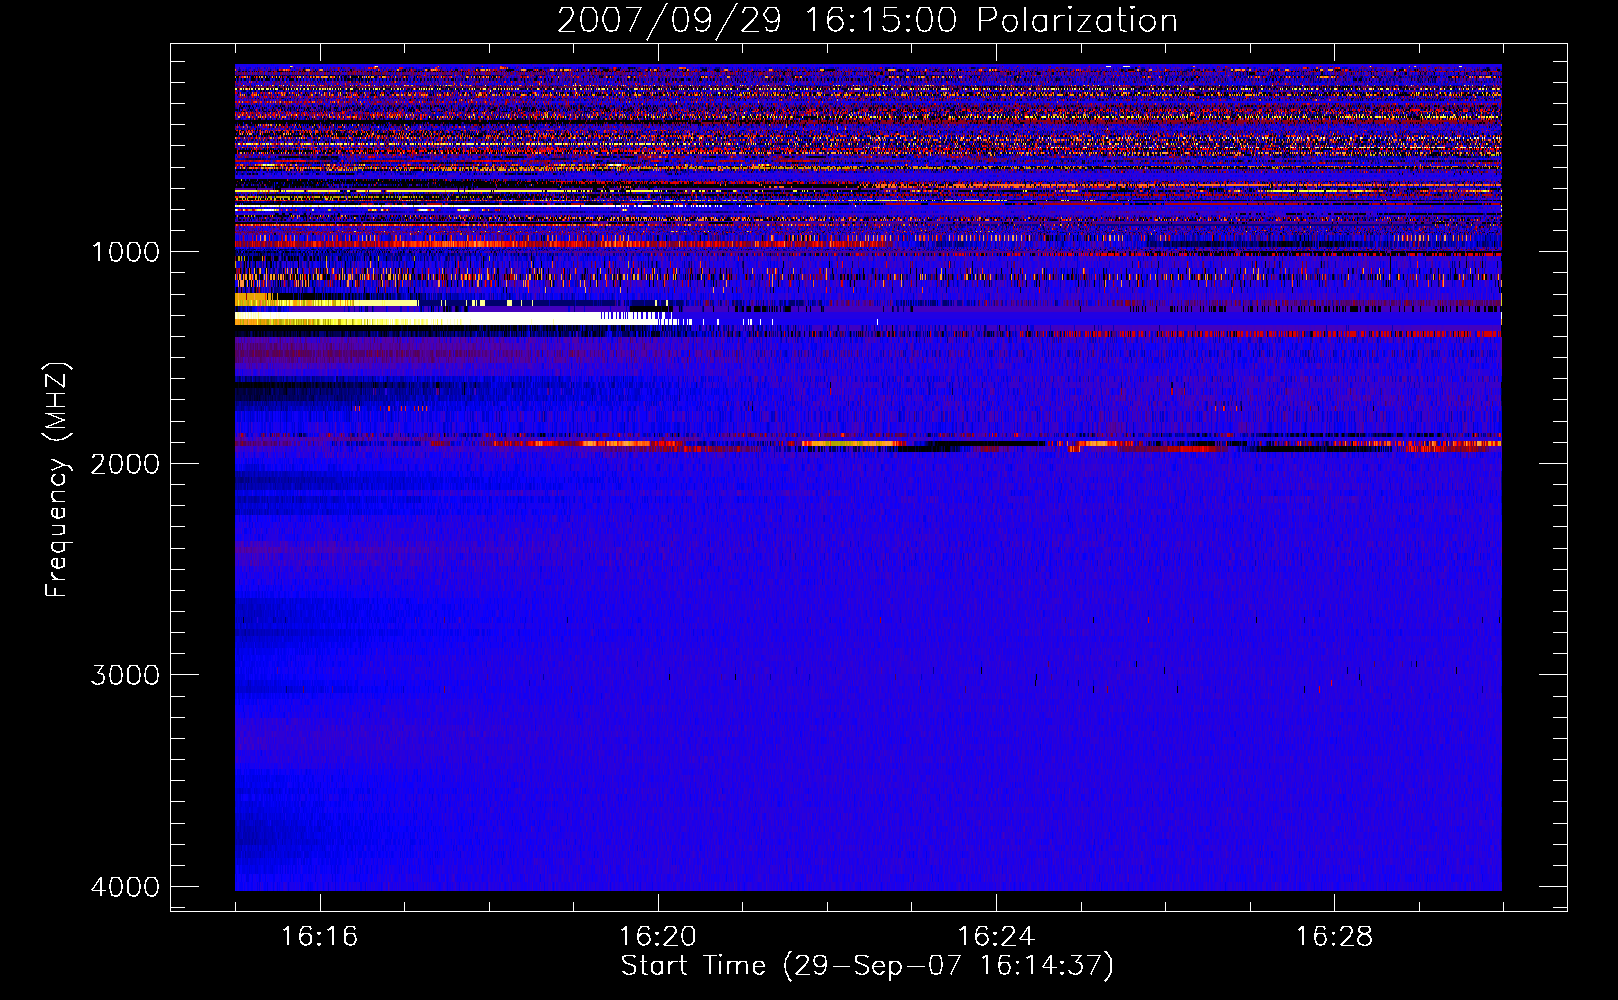Screen dimensions: 1618x1000
Task: Click the "Frequency (MHZ)" axis label
Action: (57, 479)
